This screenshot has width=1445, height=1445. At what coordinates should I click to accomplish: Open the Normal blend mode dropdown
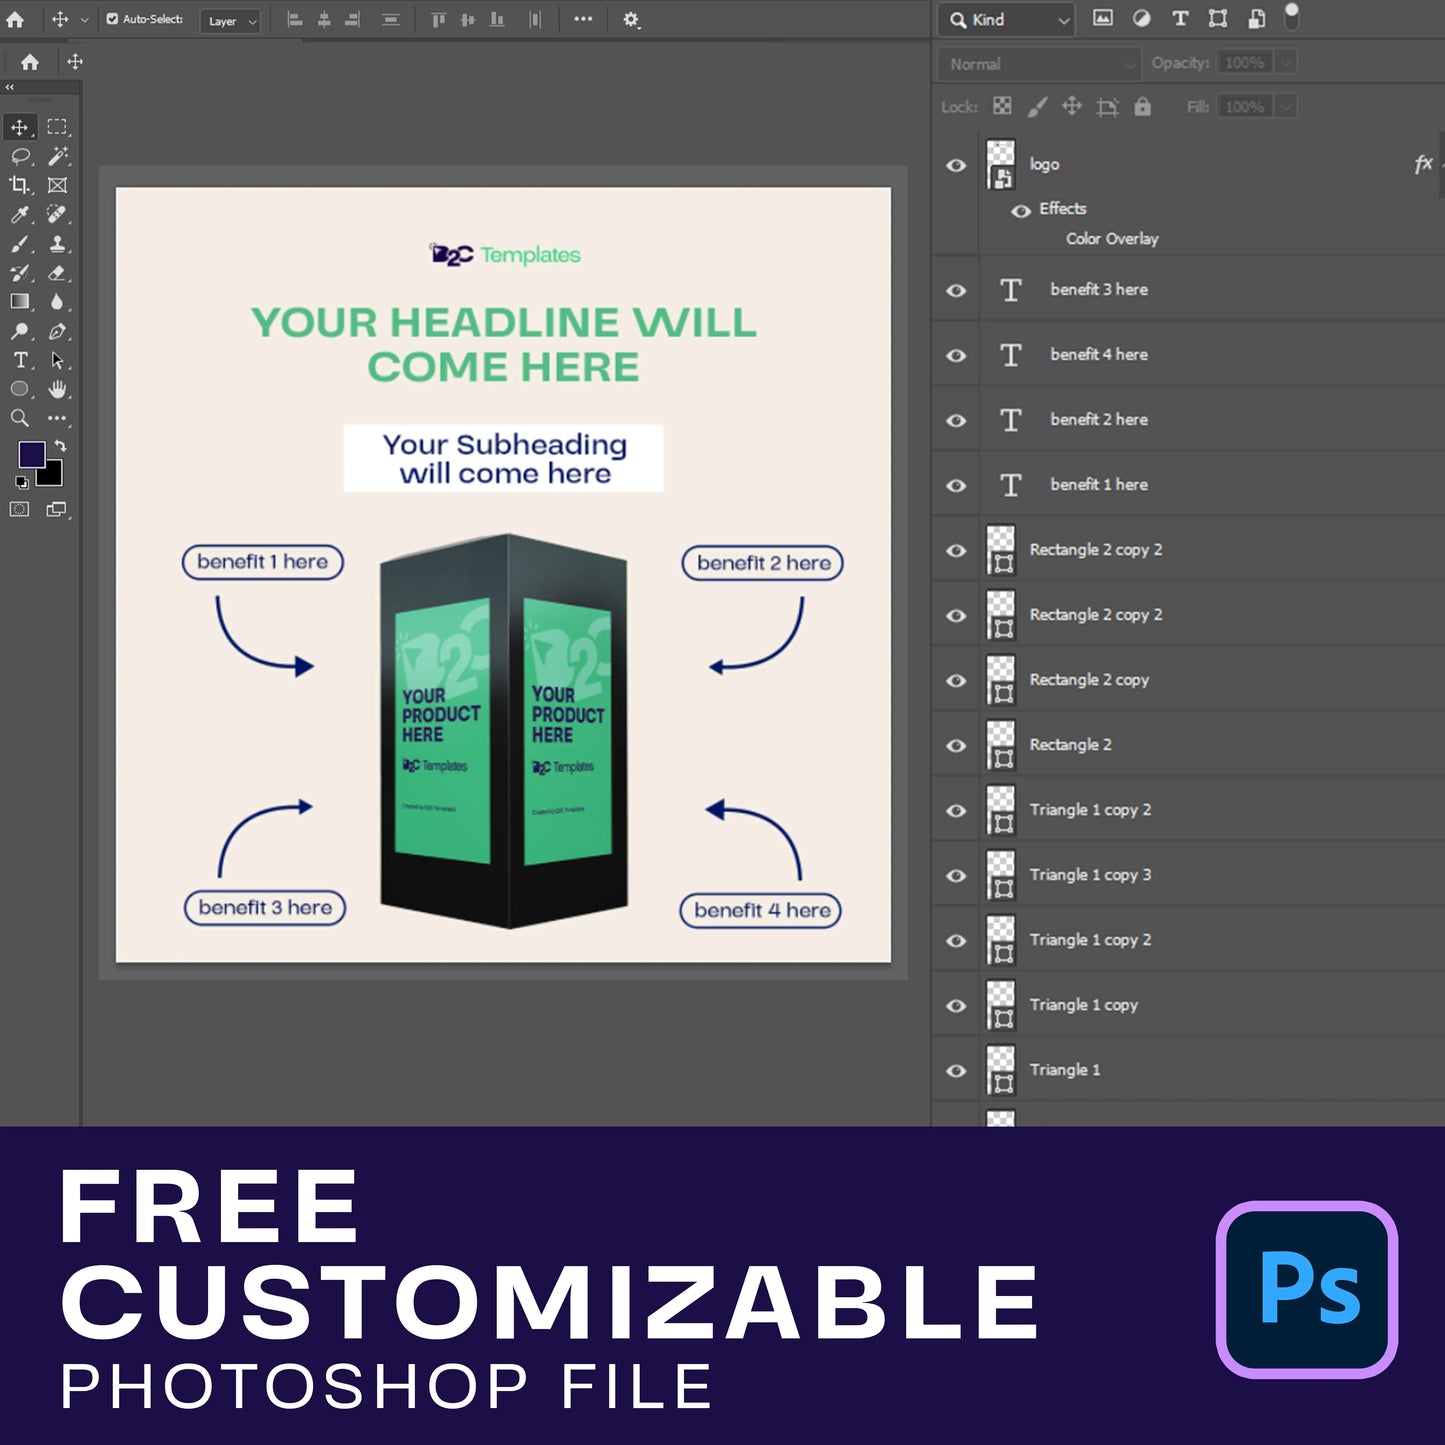1039,64
